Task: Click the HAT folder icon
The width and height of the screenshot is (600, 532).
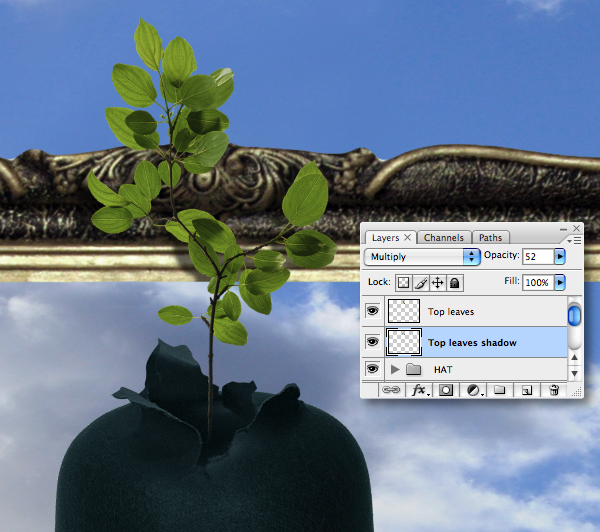Action: pyautogui.click(x=413, y=369)
